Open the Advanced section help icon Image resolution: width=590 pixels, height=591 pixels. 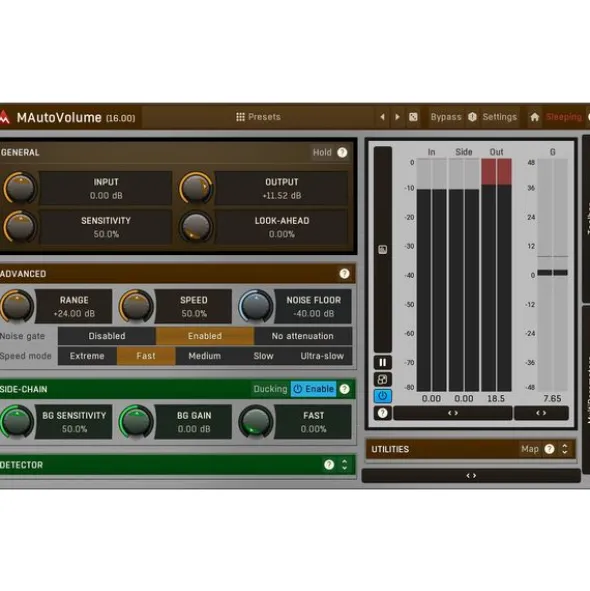pos(344,274)
